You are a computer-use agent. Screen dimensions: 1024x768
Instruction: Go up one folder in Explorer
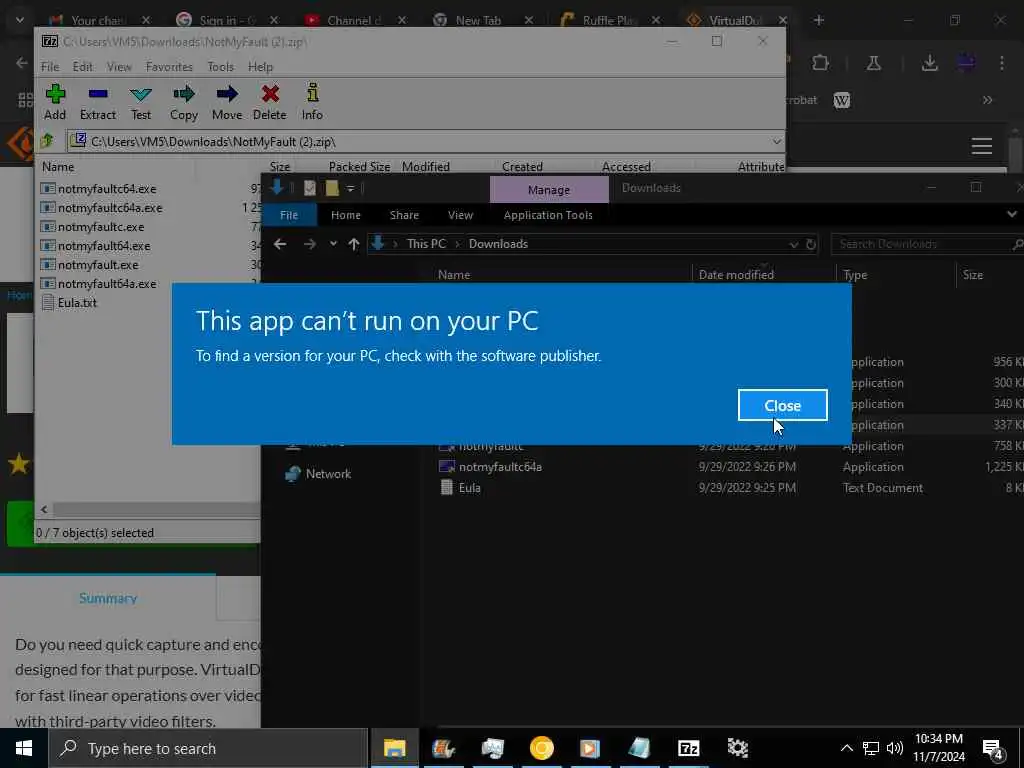[x=353, y=244]
